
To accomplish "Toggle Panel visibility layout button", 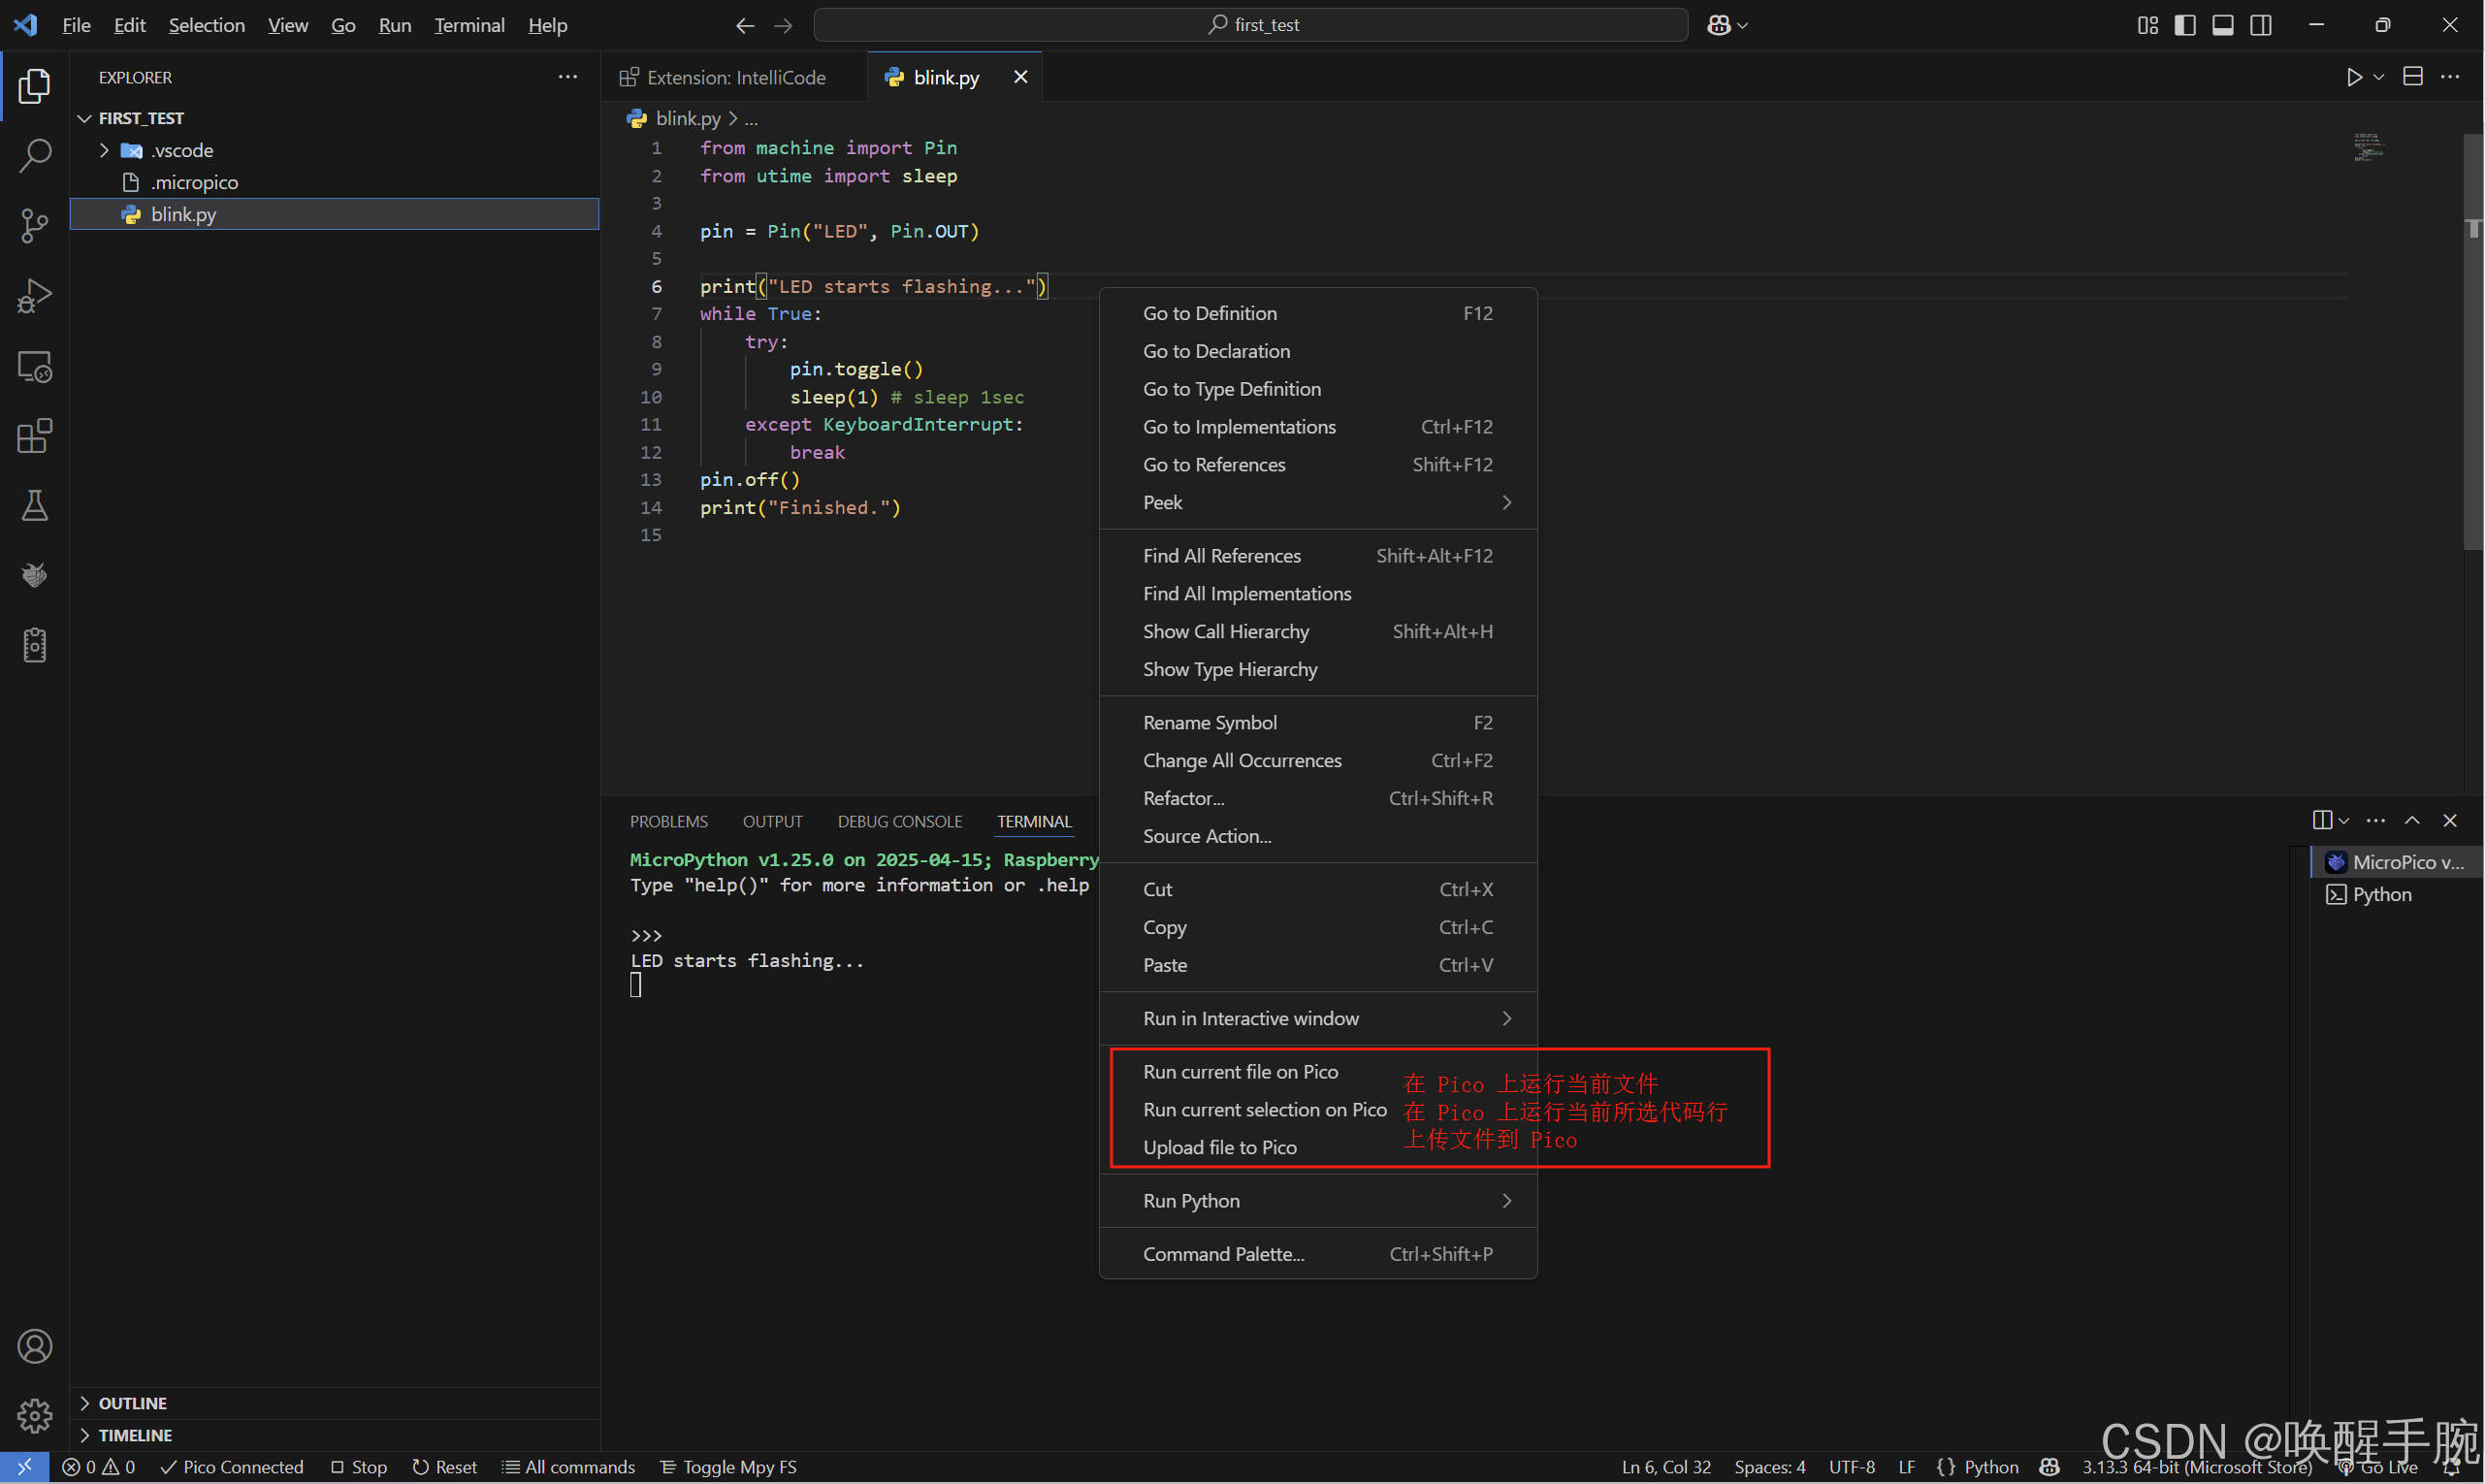I will click(x=2222, y=25).
